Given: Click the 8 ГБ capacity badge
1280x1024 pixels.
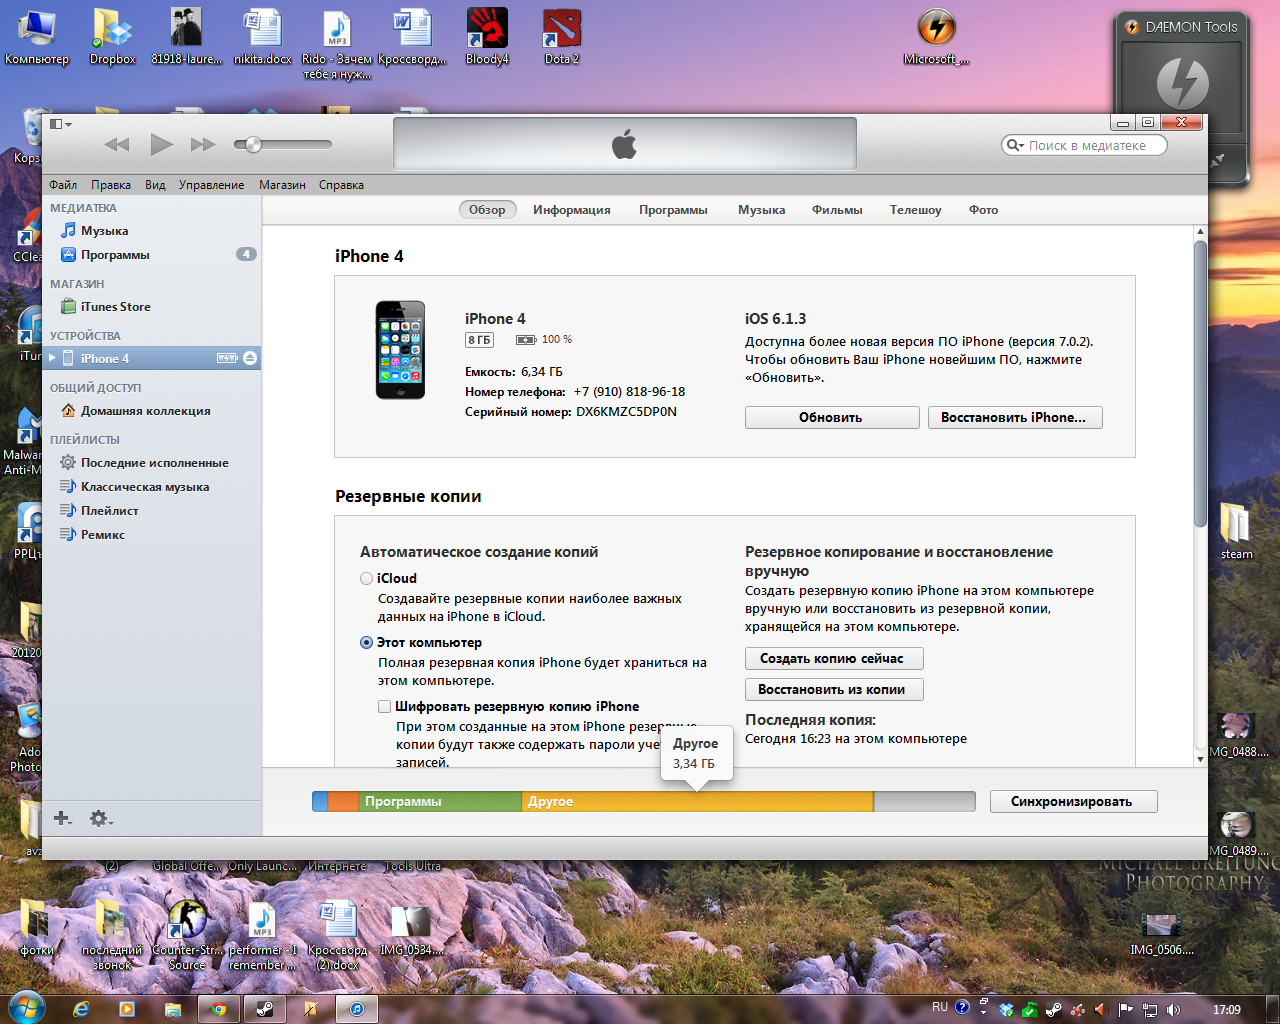Looking at the screenshot, I should point(479,340).
